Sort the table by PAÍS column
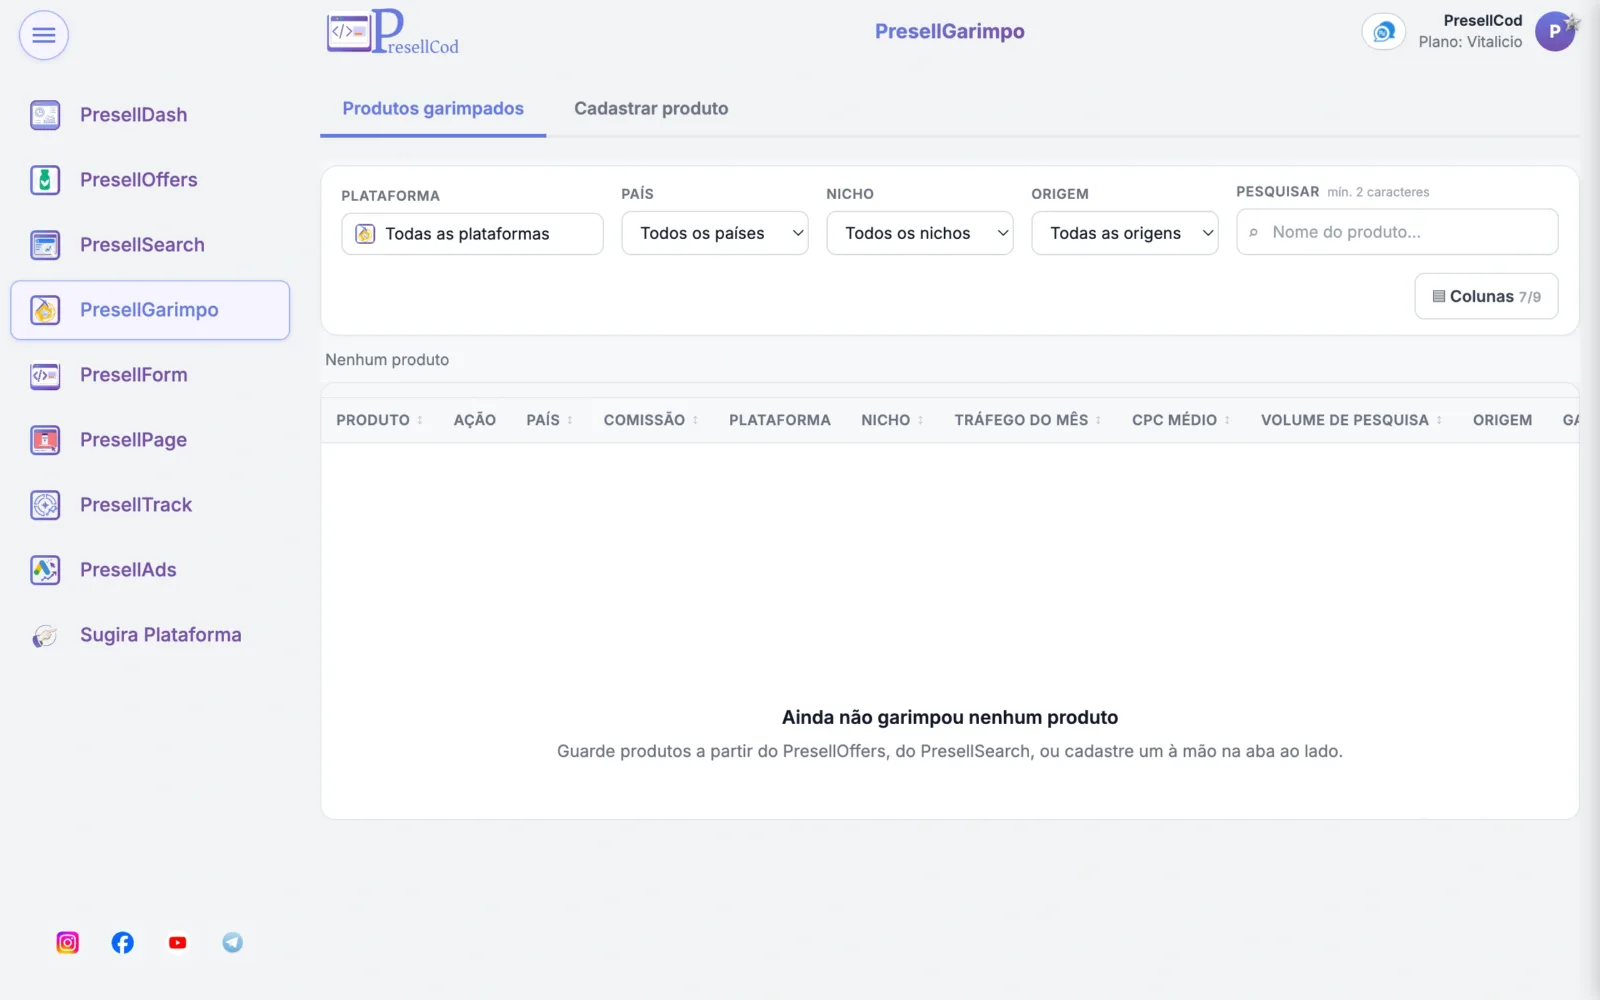1600x1000 pixels. tap(549, 420)
